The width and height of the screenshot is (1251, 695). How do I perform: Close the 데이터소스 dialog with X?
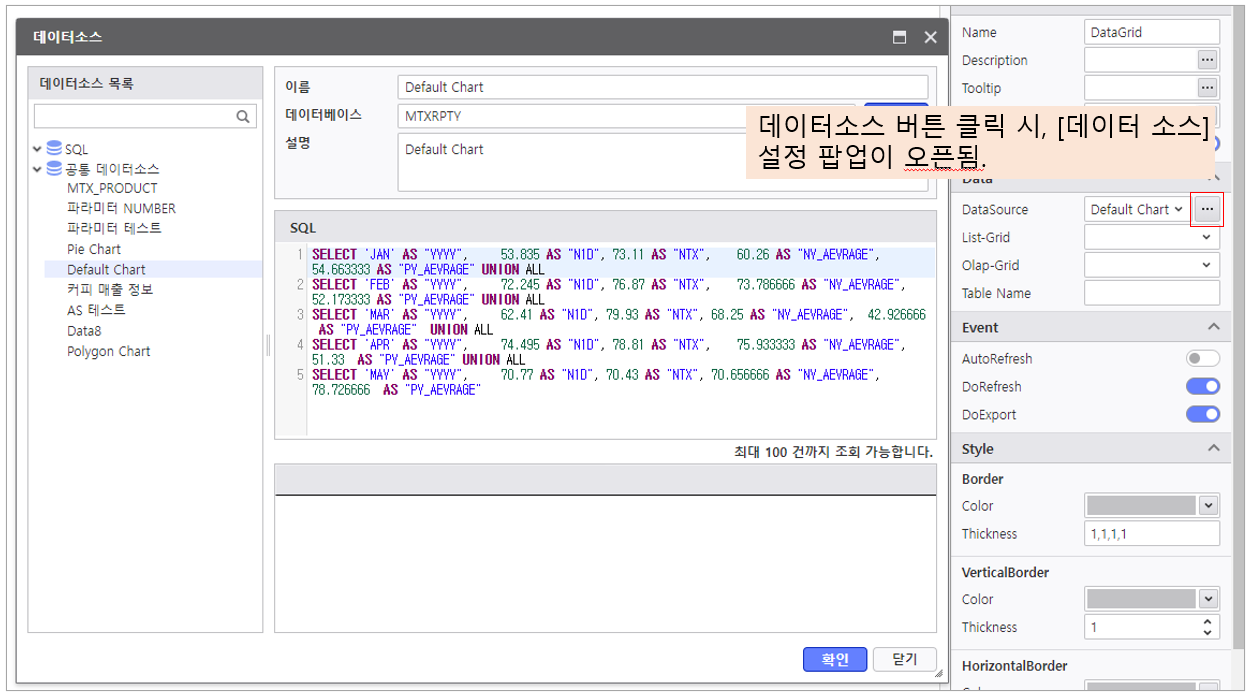coord(930,37)
